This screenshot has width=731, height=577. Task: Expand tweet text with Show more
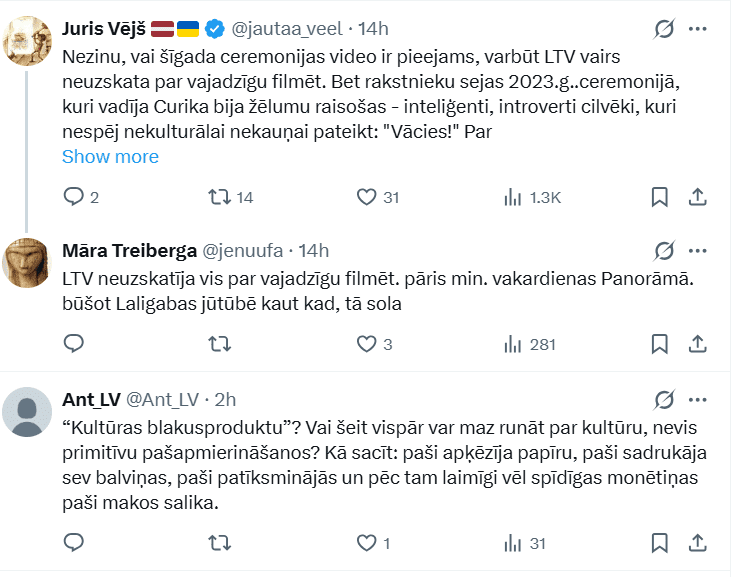coord(110,157)
